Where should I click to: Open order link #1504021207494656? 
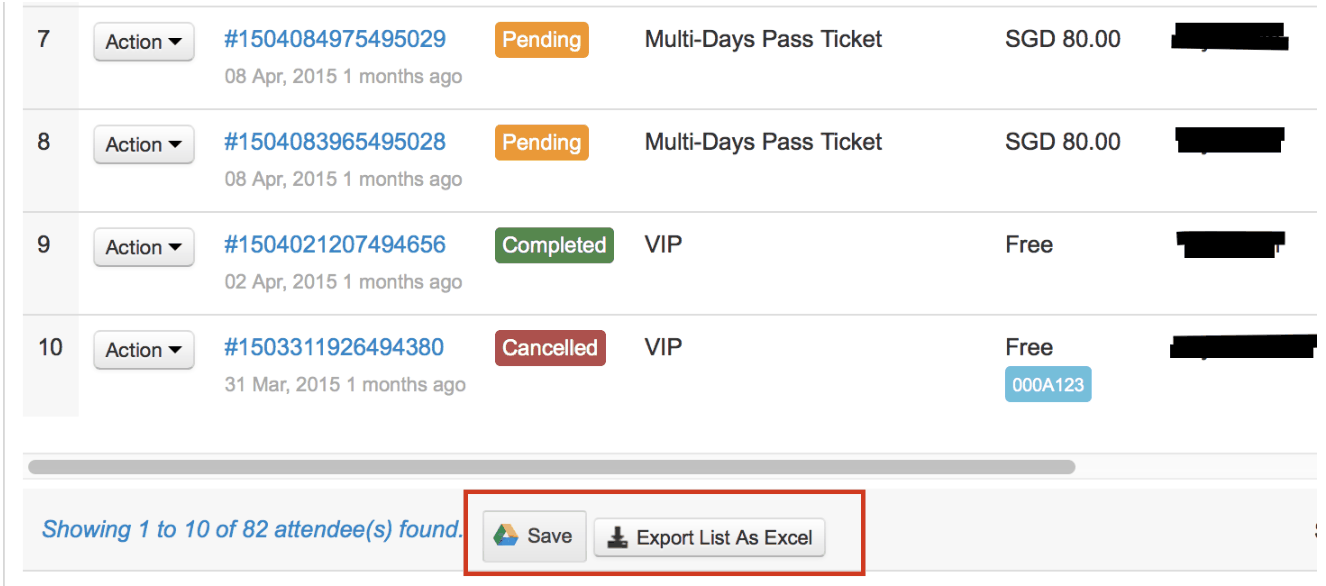click(335, 245)
